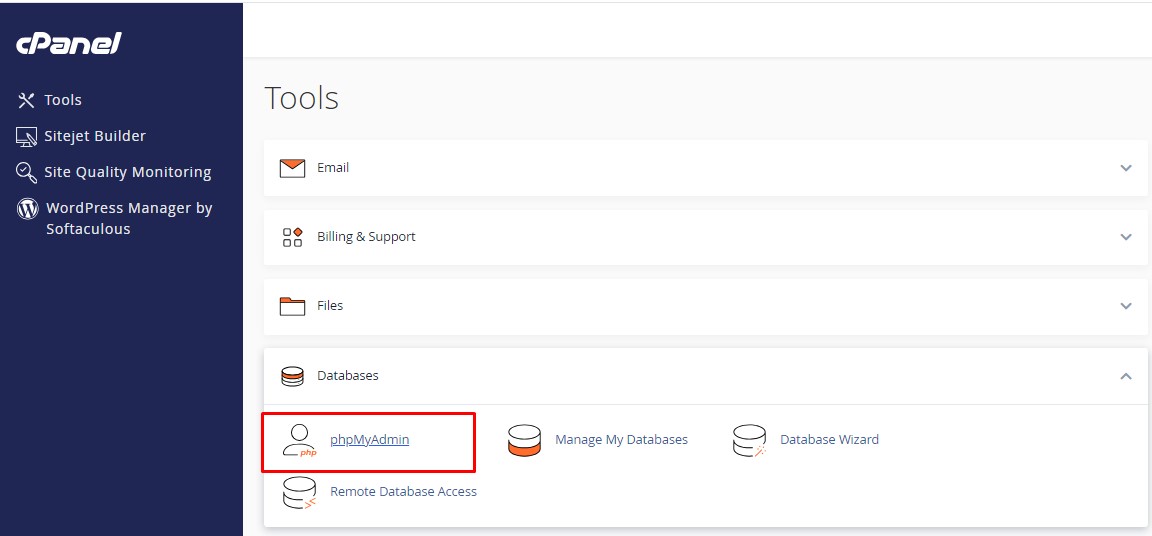Screen dimensions: 1152x536
Task: Click the Files folder icon
Action: tap(292, 306)
